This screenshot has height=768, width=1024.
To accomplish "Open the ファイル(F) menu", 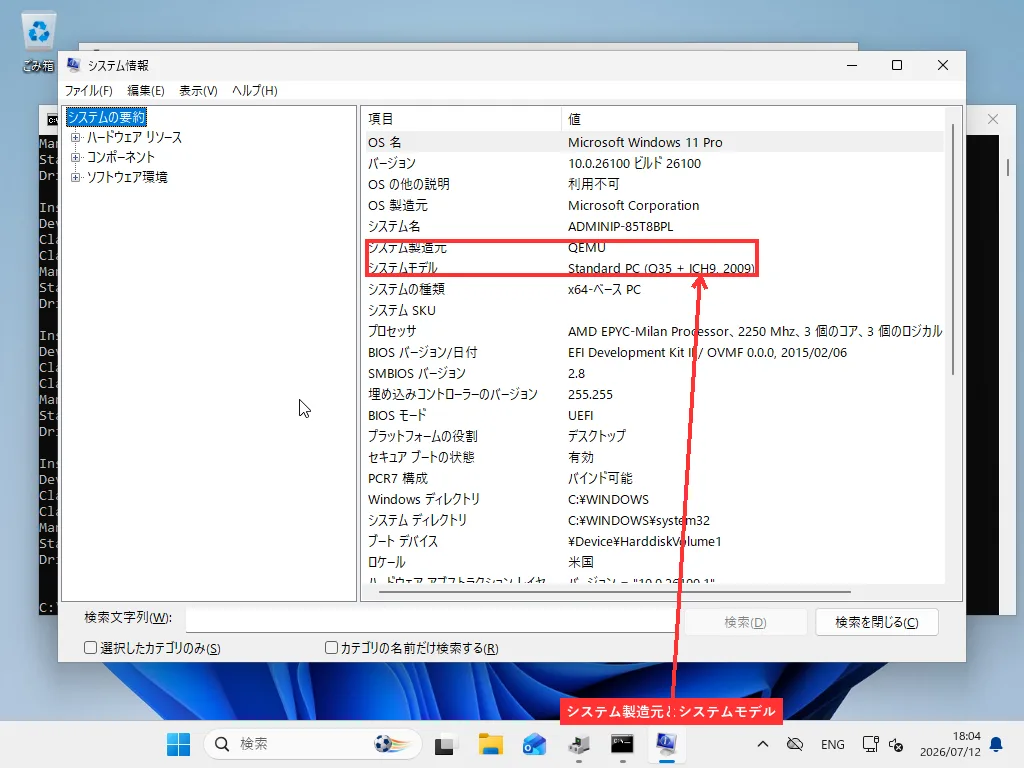I will click(88, 91).
